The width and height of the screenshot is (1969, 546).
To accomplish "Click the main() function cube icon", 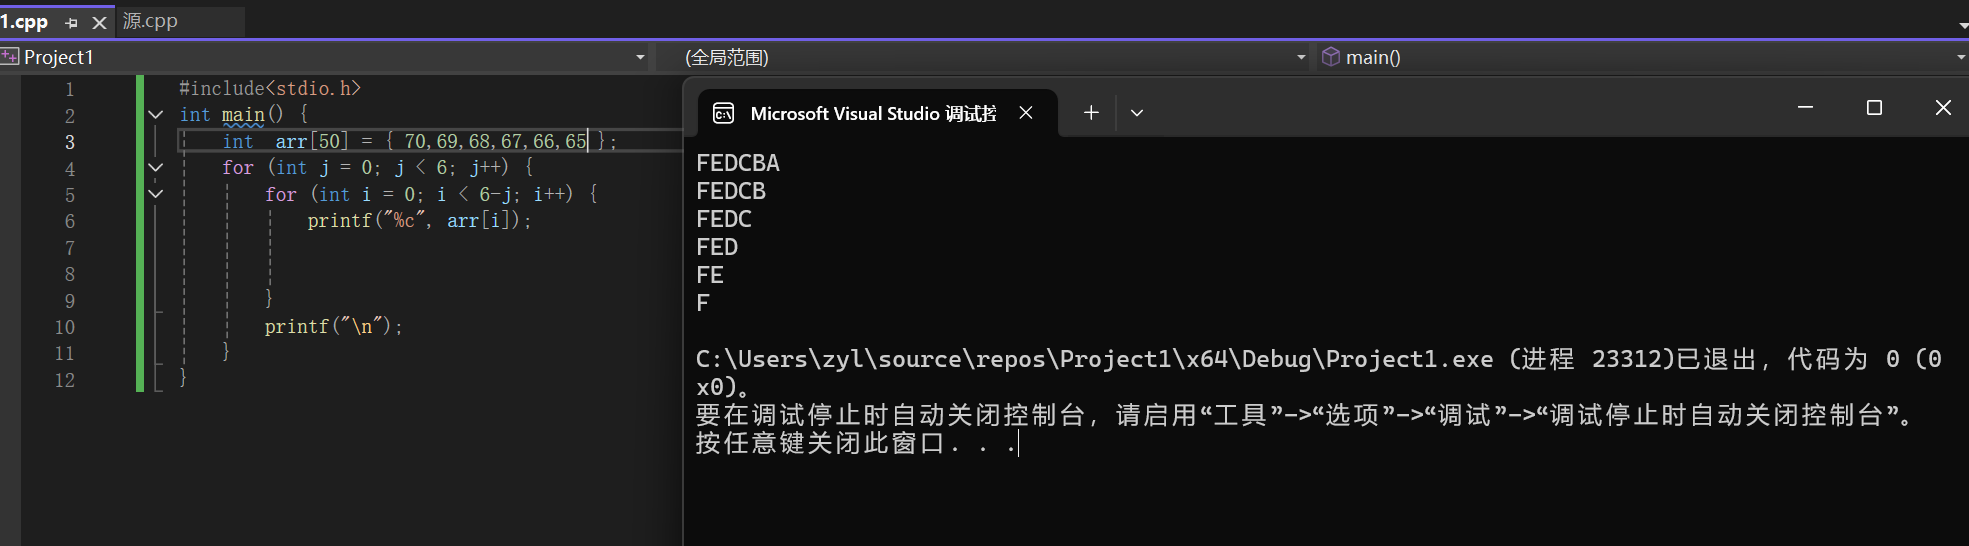I will 1330,57.
